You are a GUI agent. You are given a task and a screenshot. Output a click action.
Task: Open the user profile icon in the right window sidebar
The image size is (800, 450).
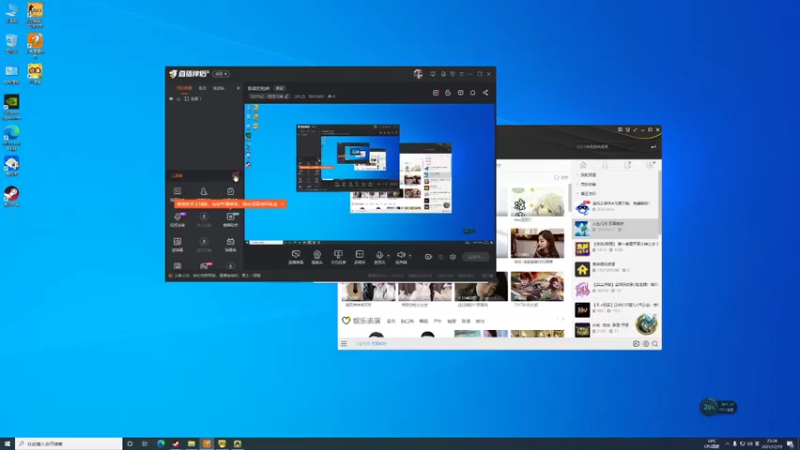point(605,165)
